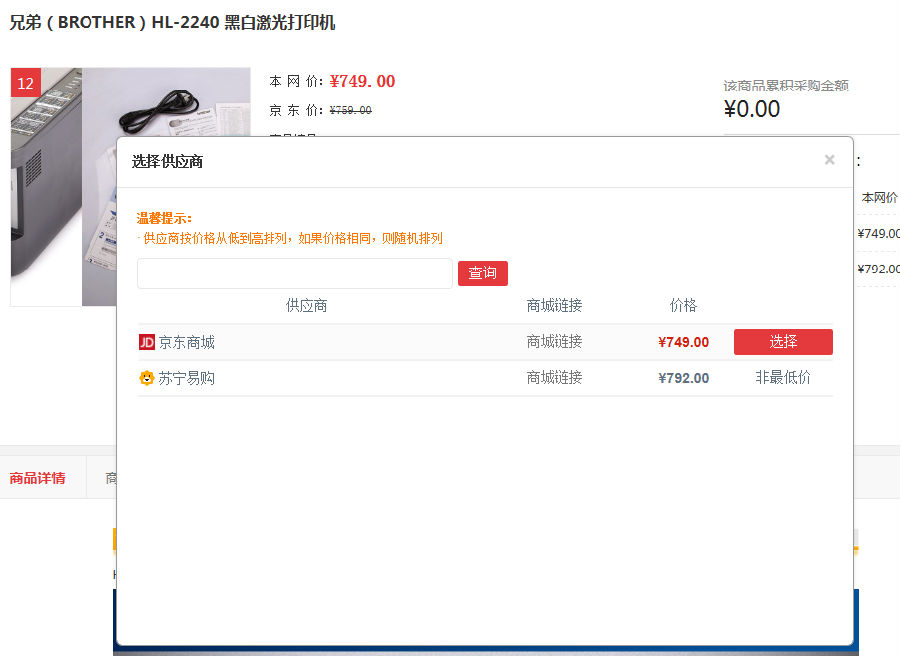This screenshot has height=656, width=900.
Task: Open 商城链接 for 苏宁易购 row
Action: pos(554,378)
